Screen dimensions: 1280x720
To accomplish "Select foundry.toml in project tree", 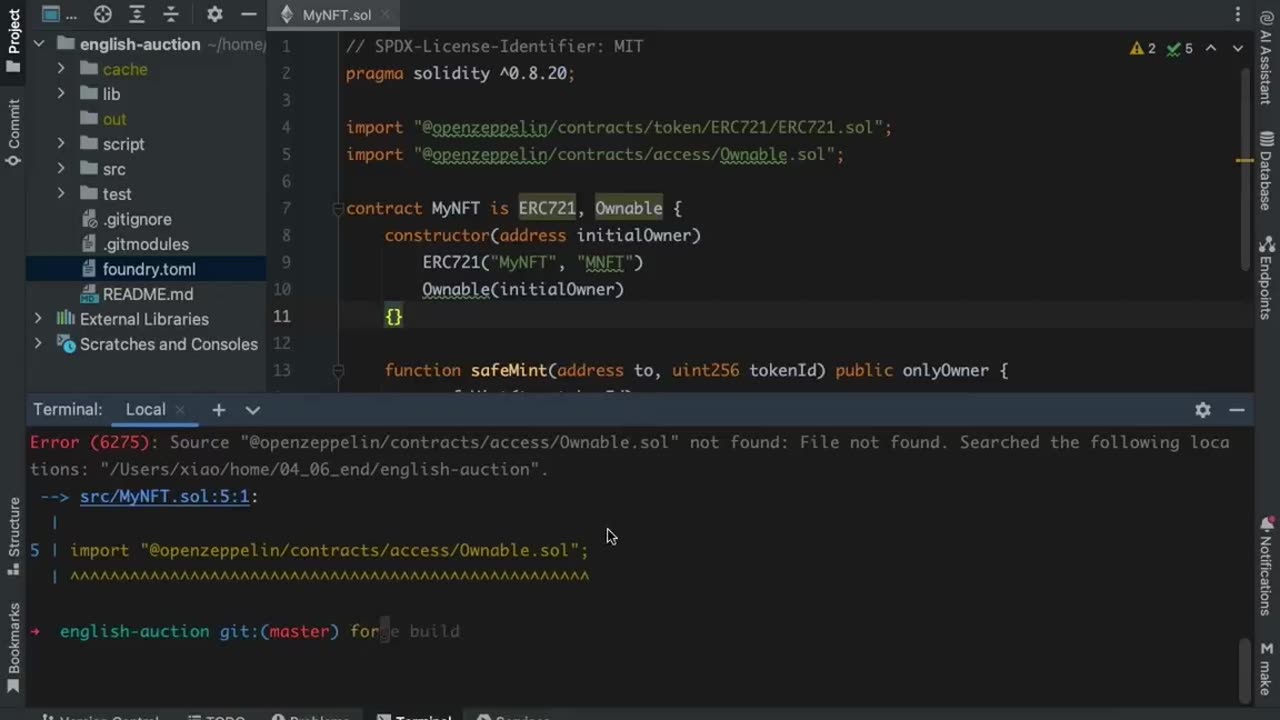I will pyautogui.click(x=149, y=269).
